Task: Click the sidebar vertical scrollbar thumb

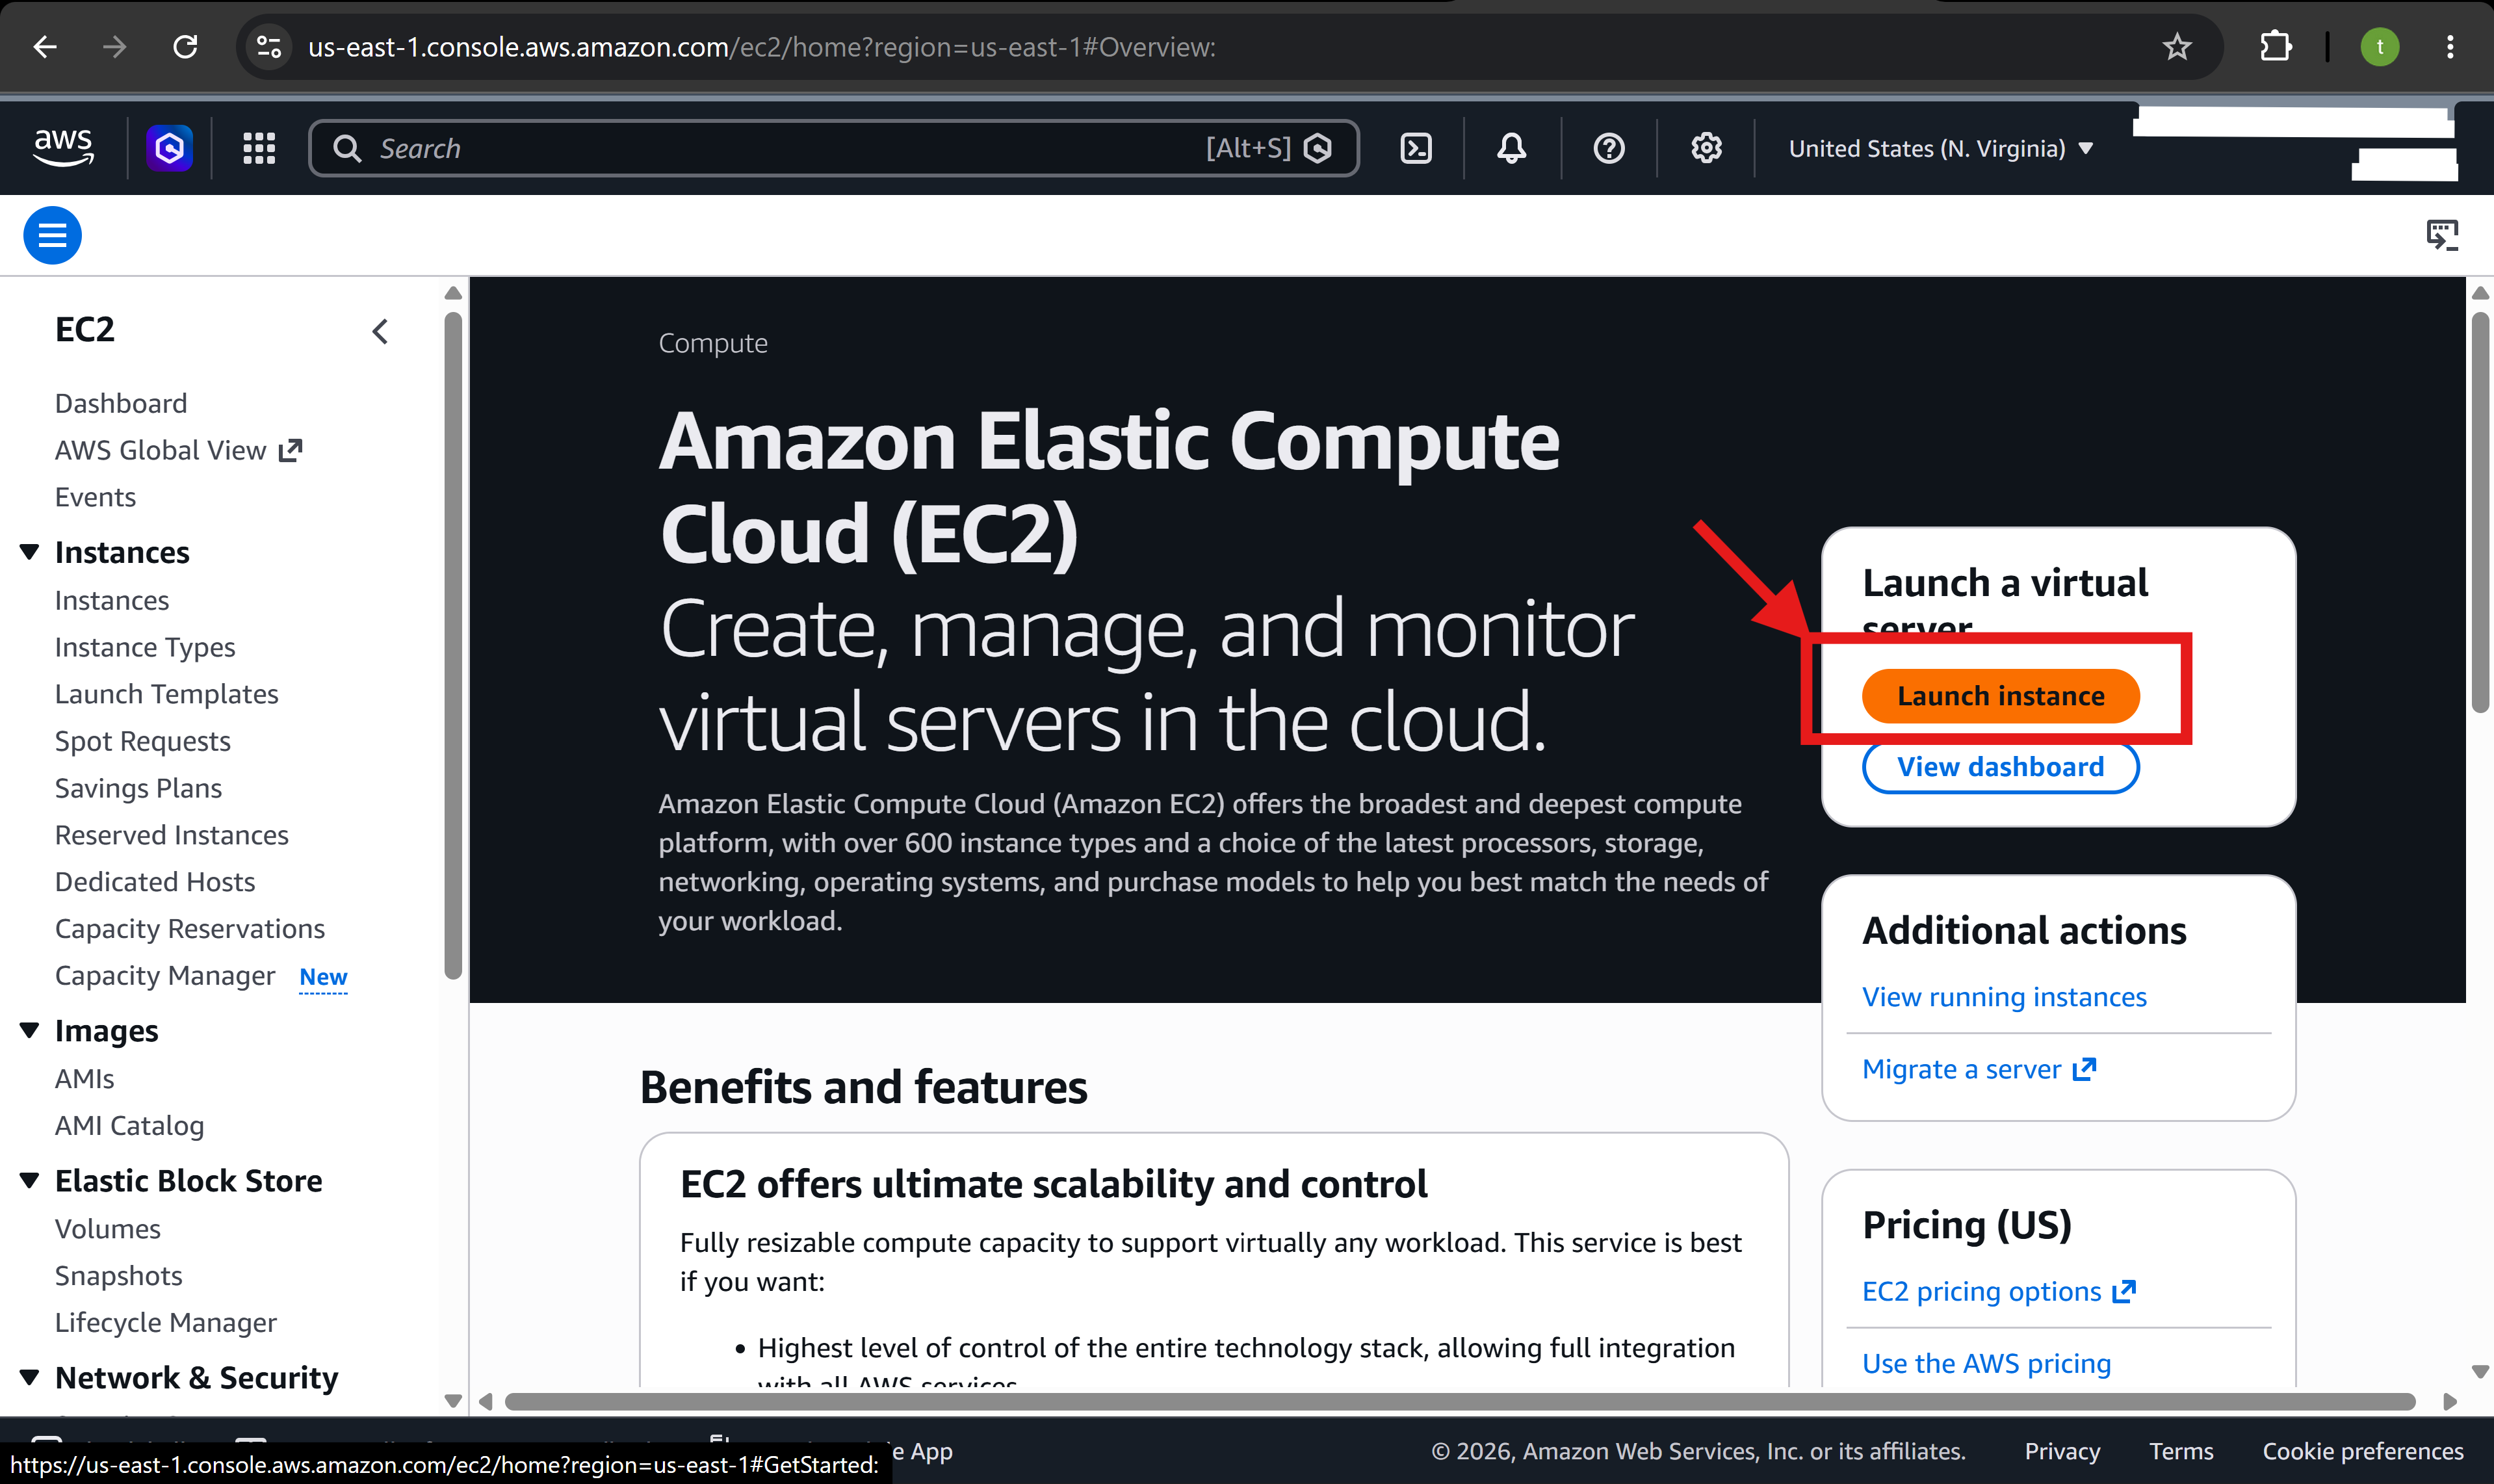Action: [x=453, y=645]
